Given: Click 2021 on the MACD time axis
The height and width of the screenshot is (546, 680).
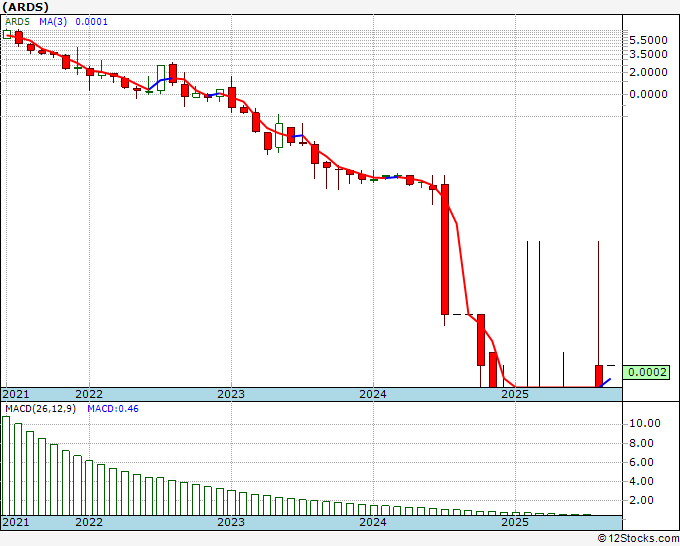Looking at the screenshot, I should [x=16, y=522].
